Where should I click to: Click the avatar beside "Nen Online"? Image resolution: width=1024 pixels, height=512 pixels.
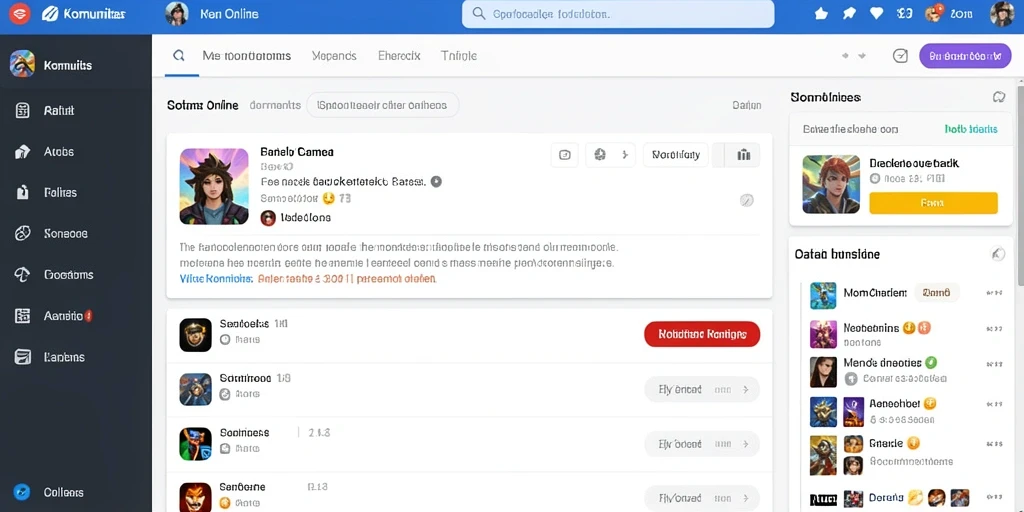coord(177,13)
